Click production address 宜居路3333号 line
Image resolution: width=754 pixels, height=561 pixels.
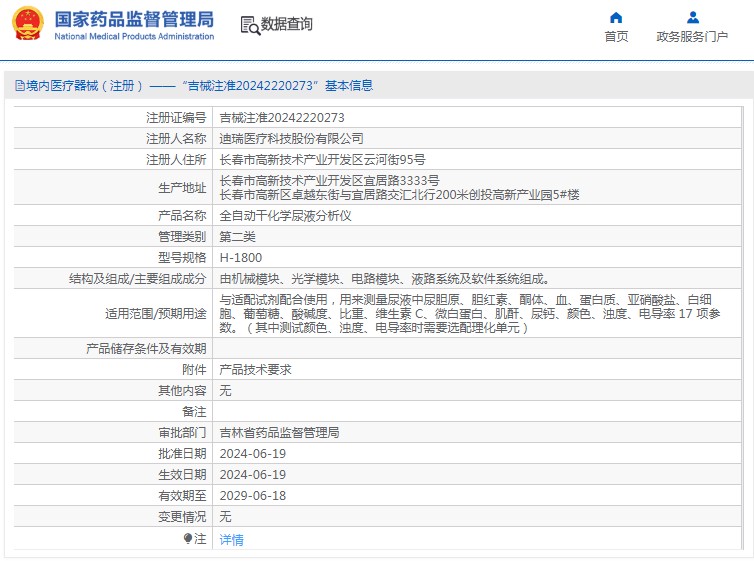coord(329,181)
